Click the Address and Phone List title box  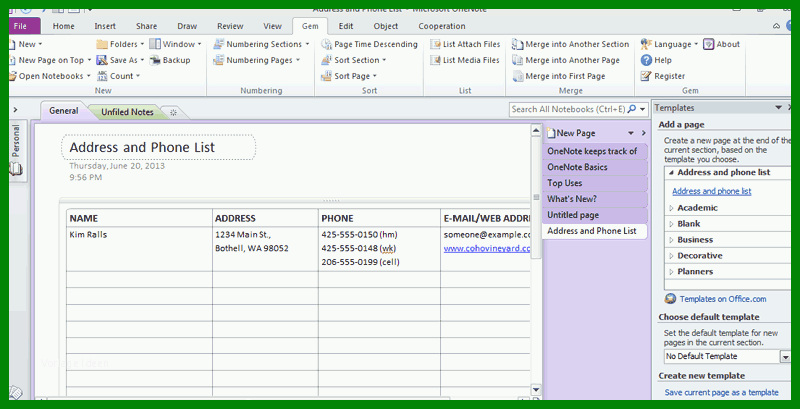[158, 147]
